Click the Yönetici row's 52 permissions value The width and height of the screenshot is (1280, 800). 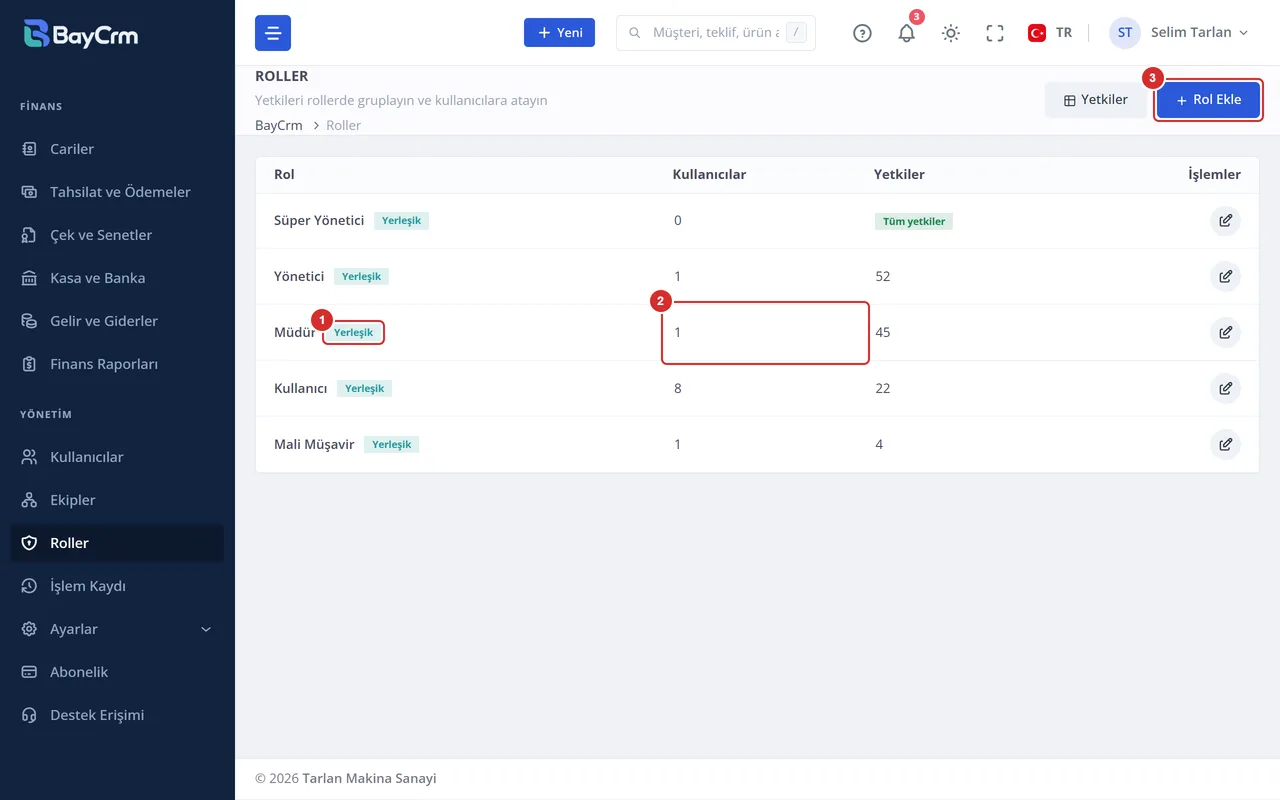(x=883, y=276)
